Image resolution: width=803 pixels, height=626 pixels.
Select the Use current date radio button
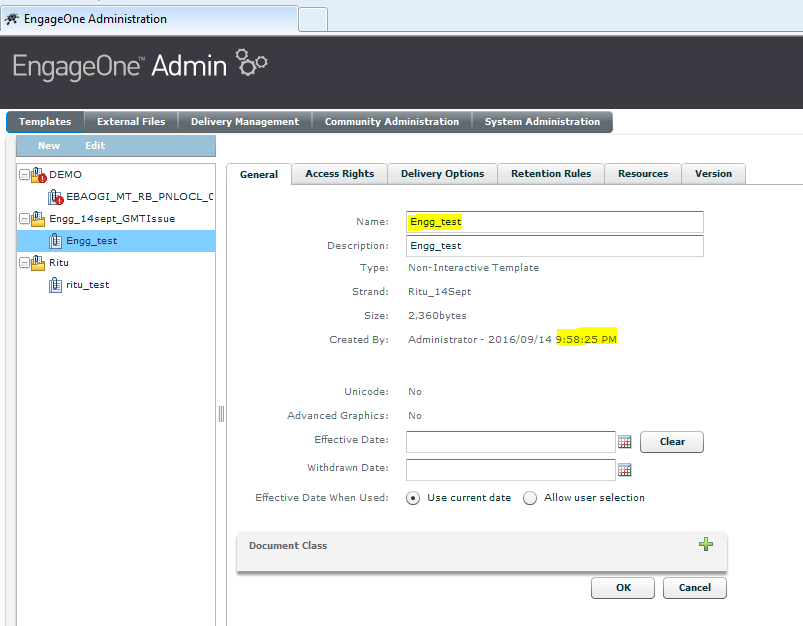click(413, 498)
